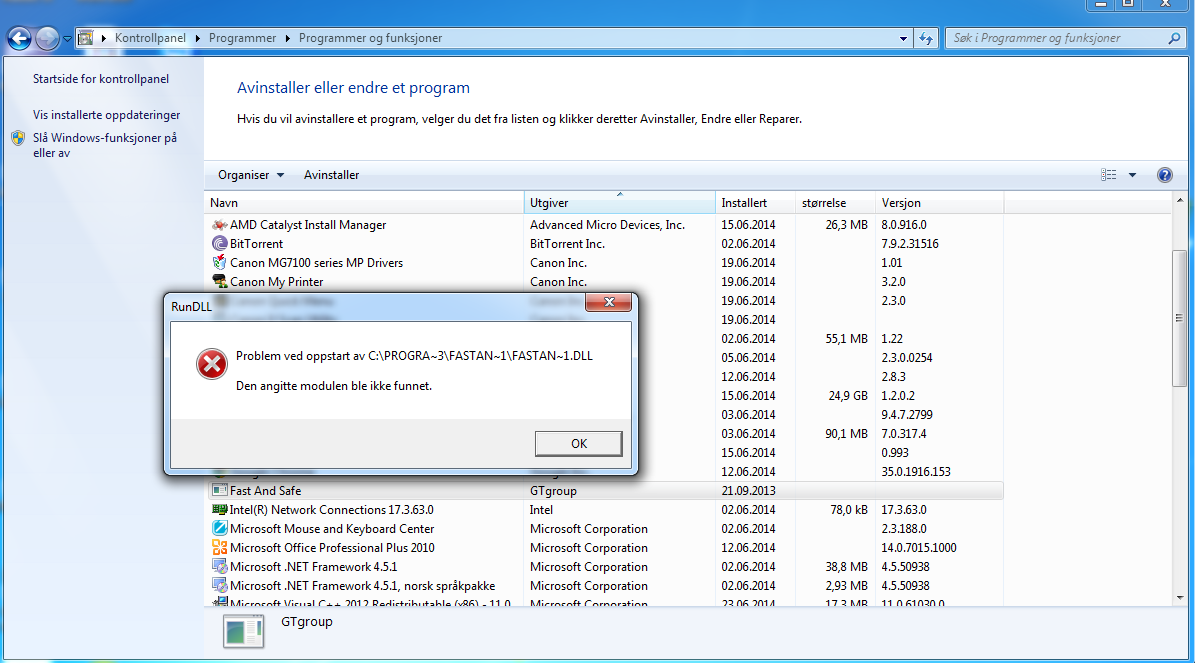Click the Microsoft Mouse and Keyboard Center icon
The height and width of the screenshot is (663, 1195).
pos(219,529)
